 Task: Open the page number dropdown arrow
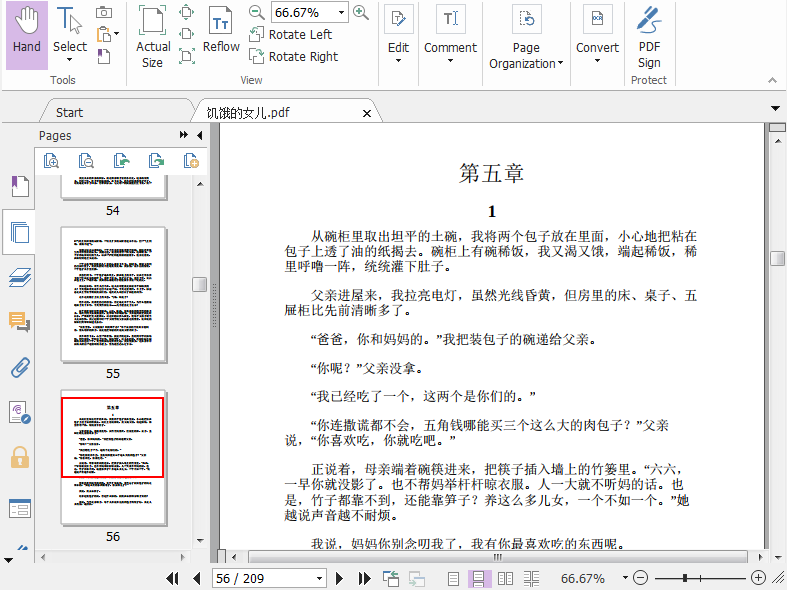319,578
